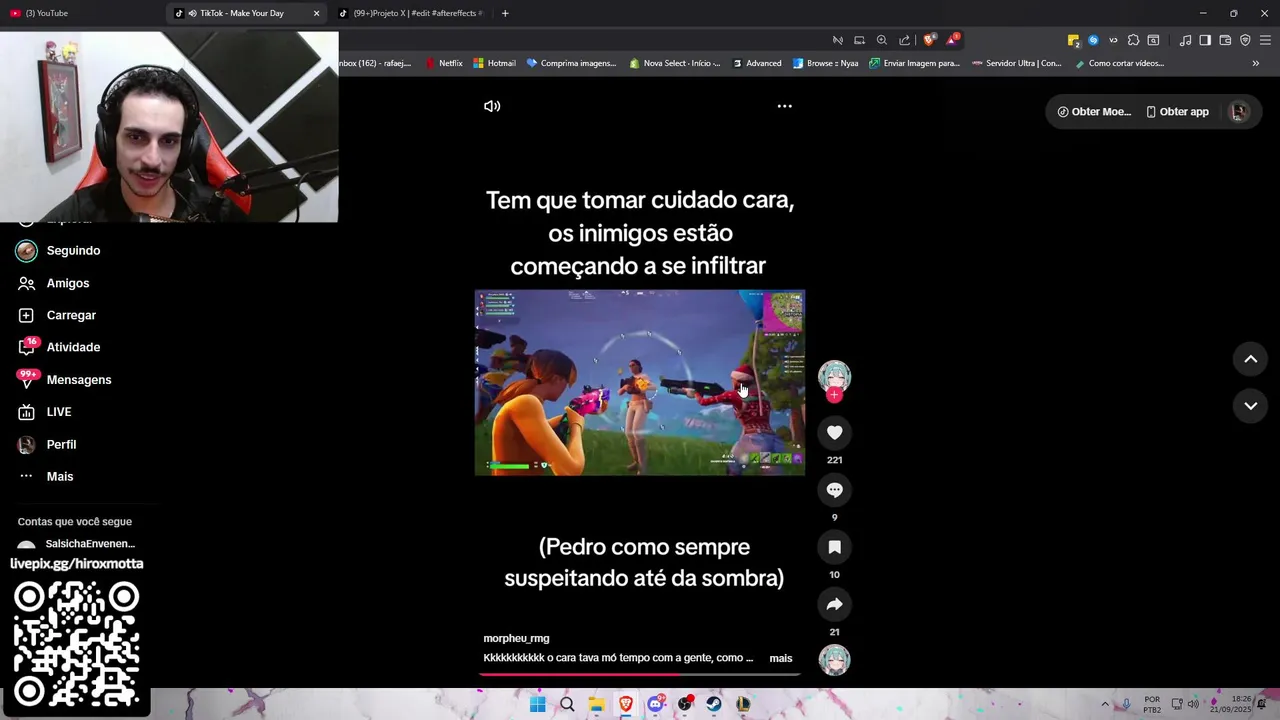Open the extensions puzzle-piece menu
This screenshot has width=1280, height=720.
point(1133,40)
